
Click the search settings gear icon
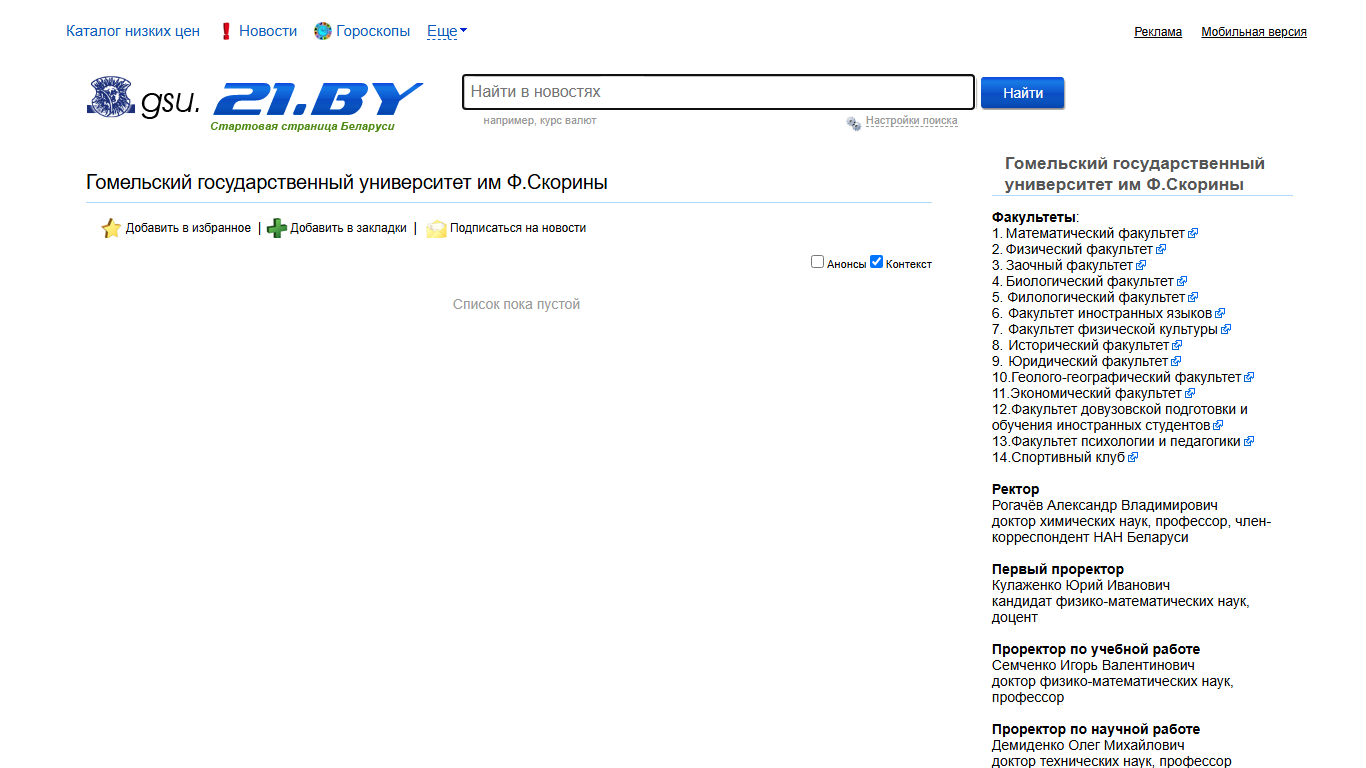(x=854, y=123)
